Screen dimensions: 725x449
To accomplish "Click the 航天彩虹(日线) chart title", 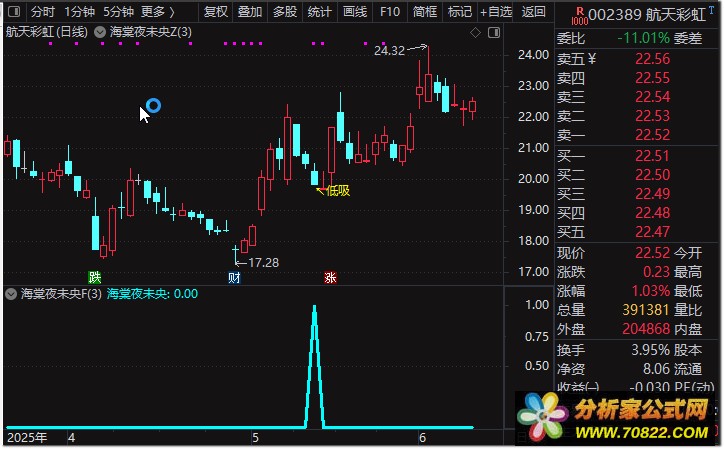I will click(x=46, y=32).
